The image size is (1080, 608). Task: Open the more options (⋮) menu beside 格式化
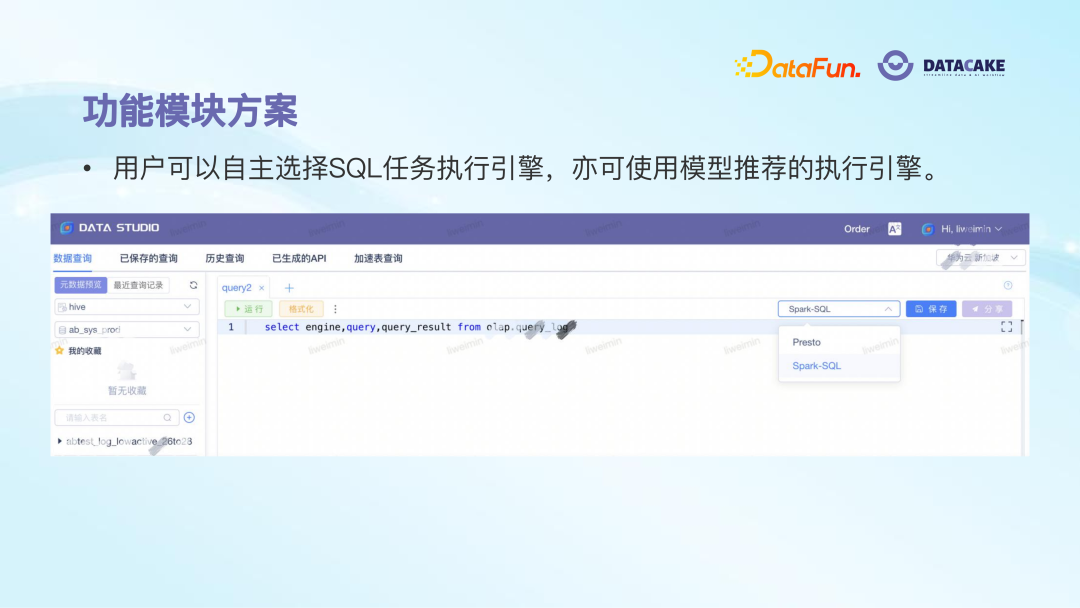pyautogui.click(x=334, y=309)
